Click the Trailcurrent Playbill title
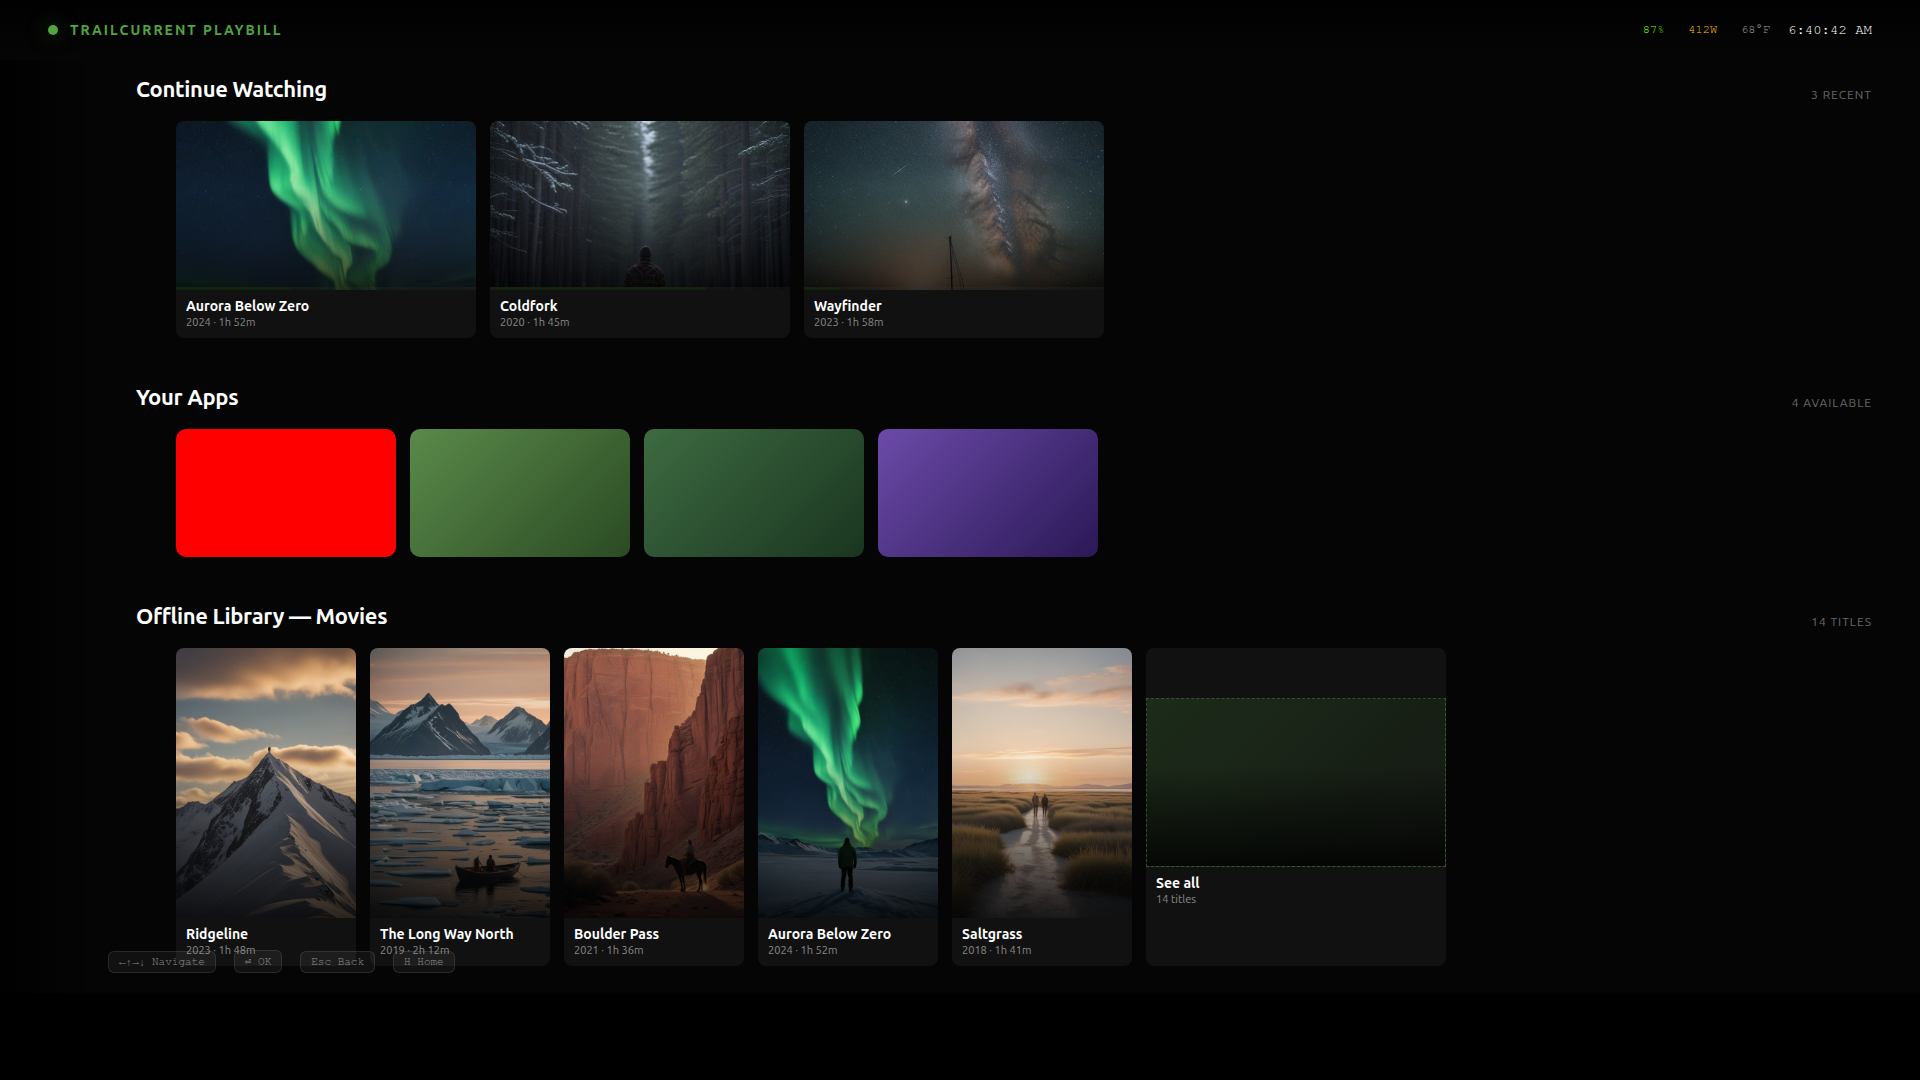Screen dimensions: 1920x1080 click(x=176, y=30)
